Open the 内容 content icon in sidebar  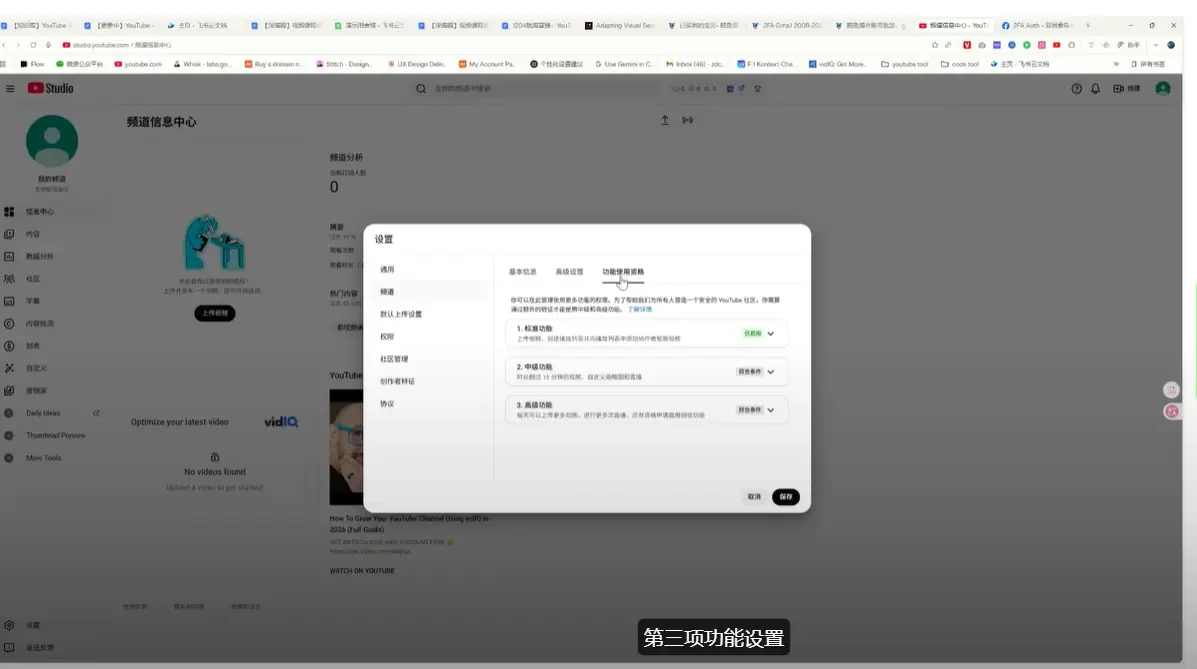[9, 234]
